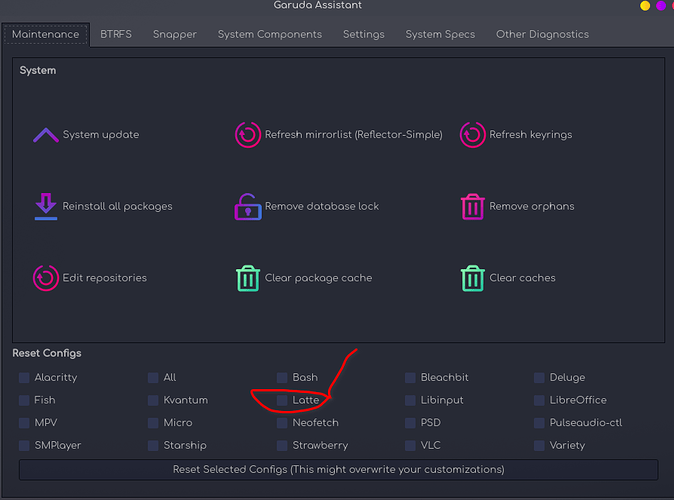
Task: Select the LibreOffice checkbox
Action: pos(539,400)
